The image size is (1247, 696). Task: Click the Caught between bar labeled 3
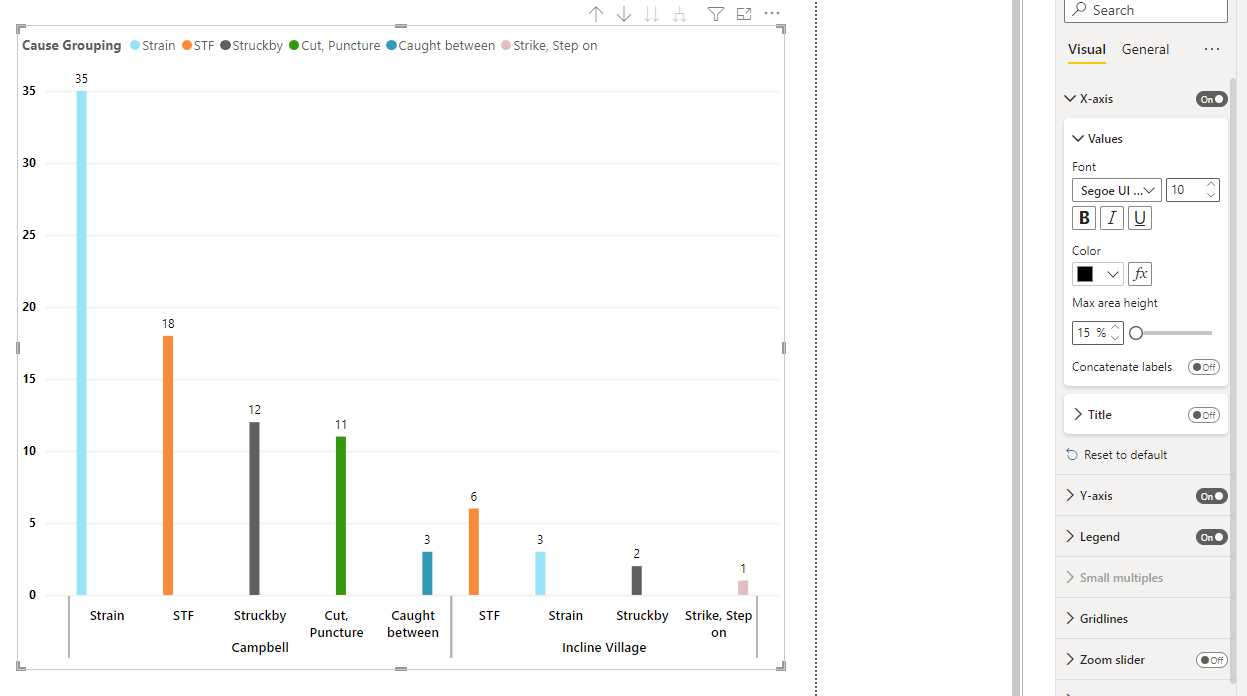(427, 573)
